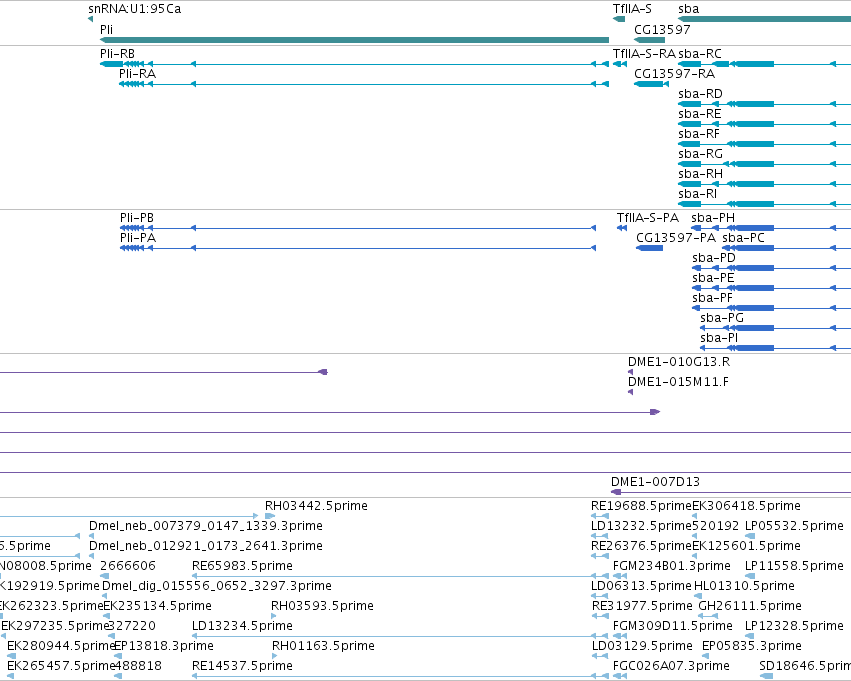Image resolution: width=851 pixels, height=681 pixels.
Task: Click the HL01310.5prime EST label
Action: (745, 586)
